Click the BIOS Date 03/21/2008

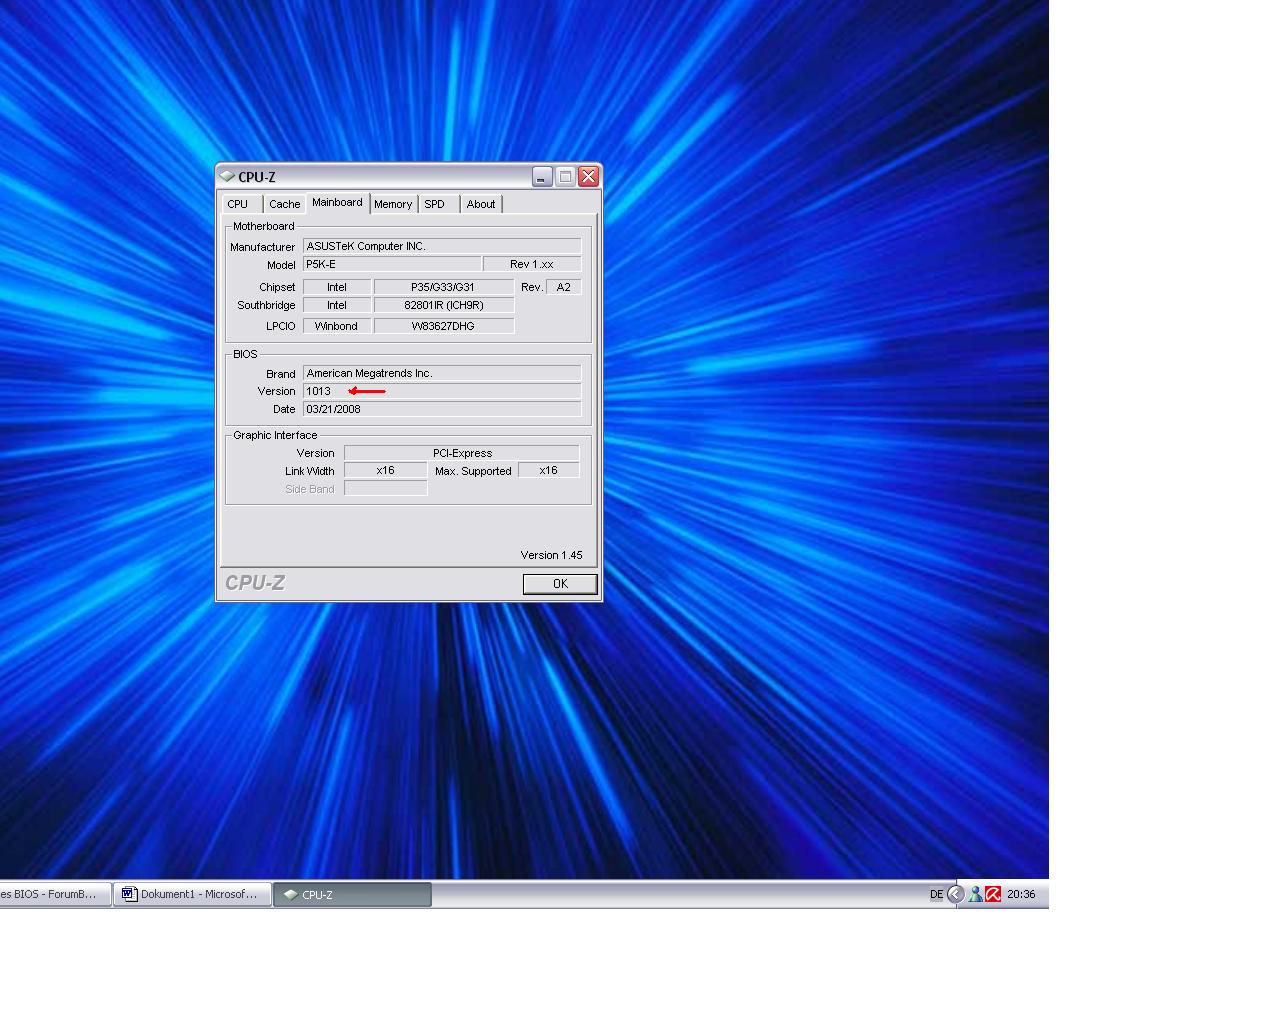coord(442,409)
